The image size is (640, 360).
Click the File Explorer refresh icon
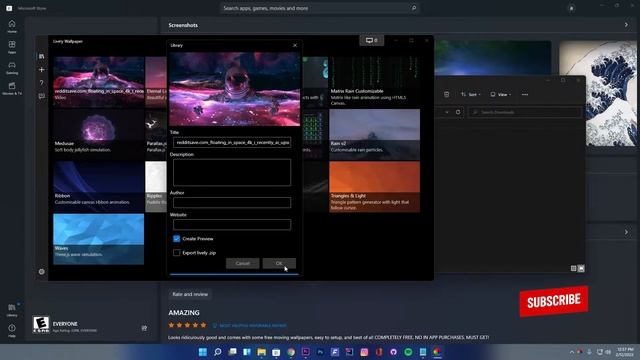click(458, 112)
